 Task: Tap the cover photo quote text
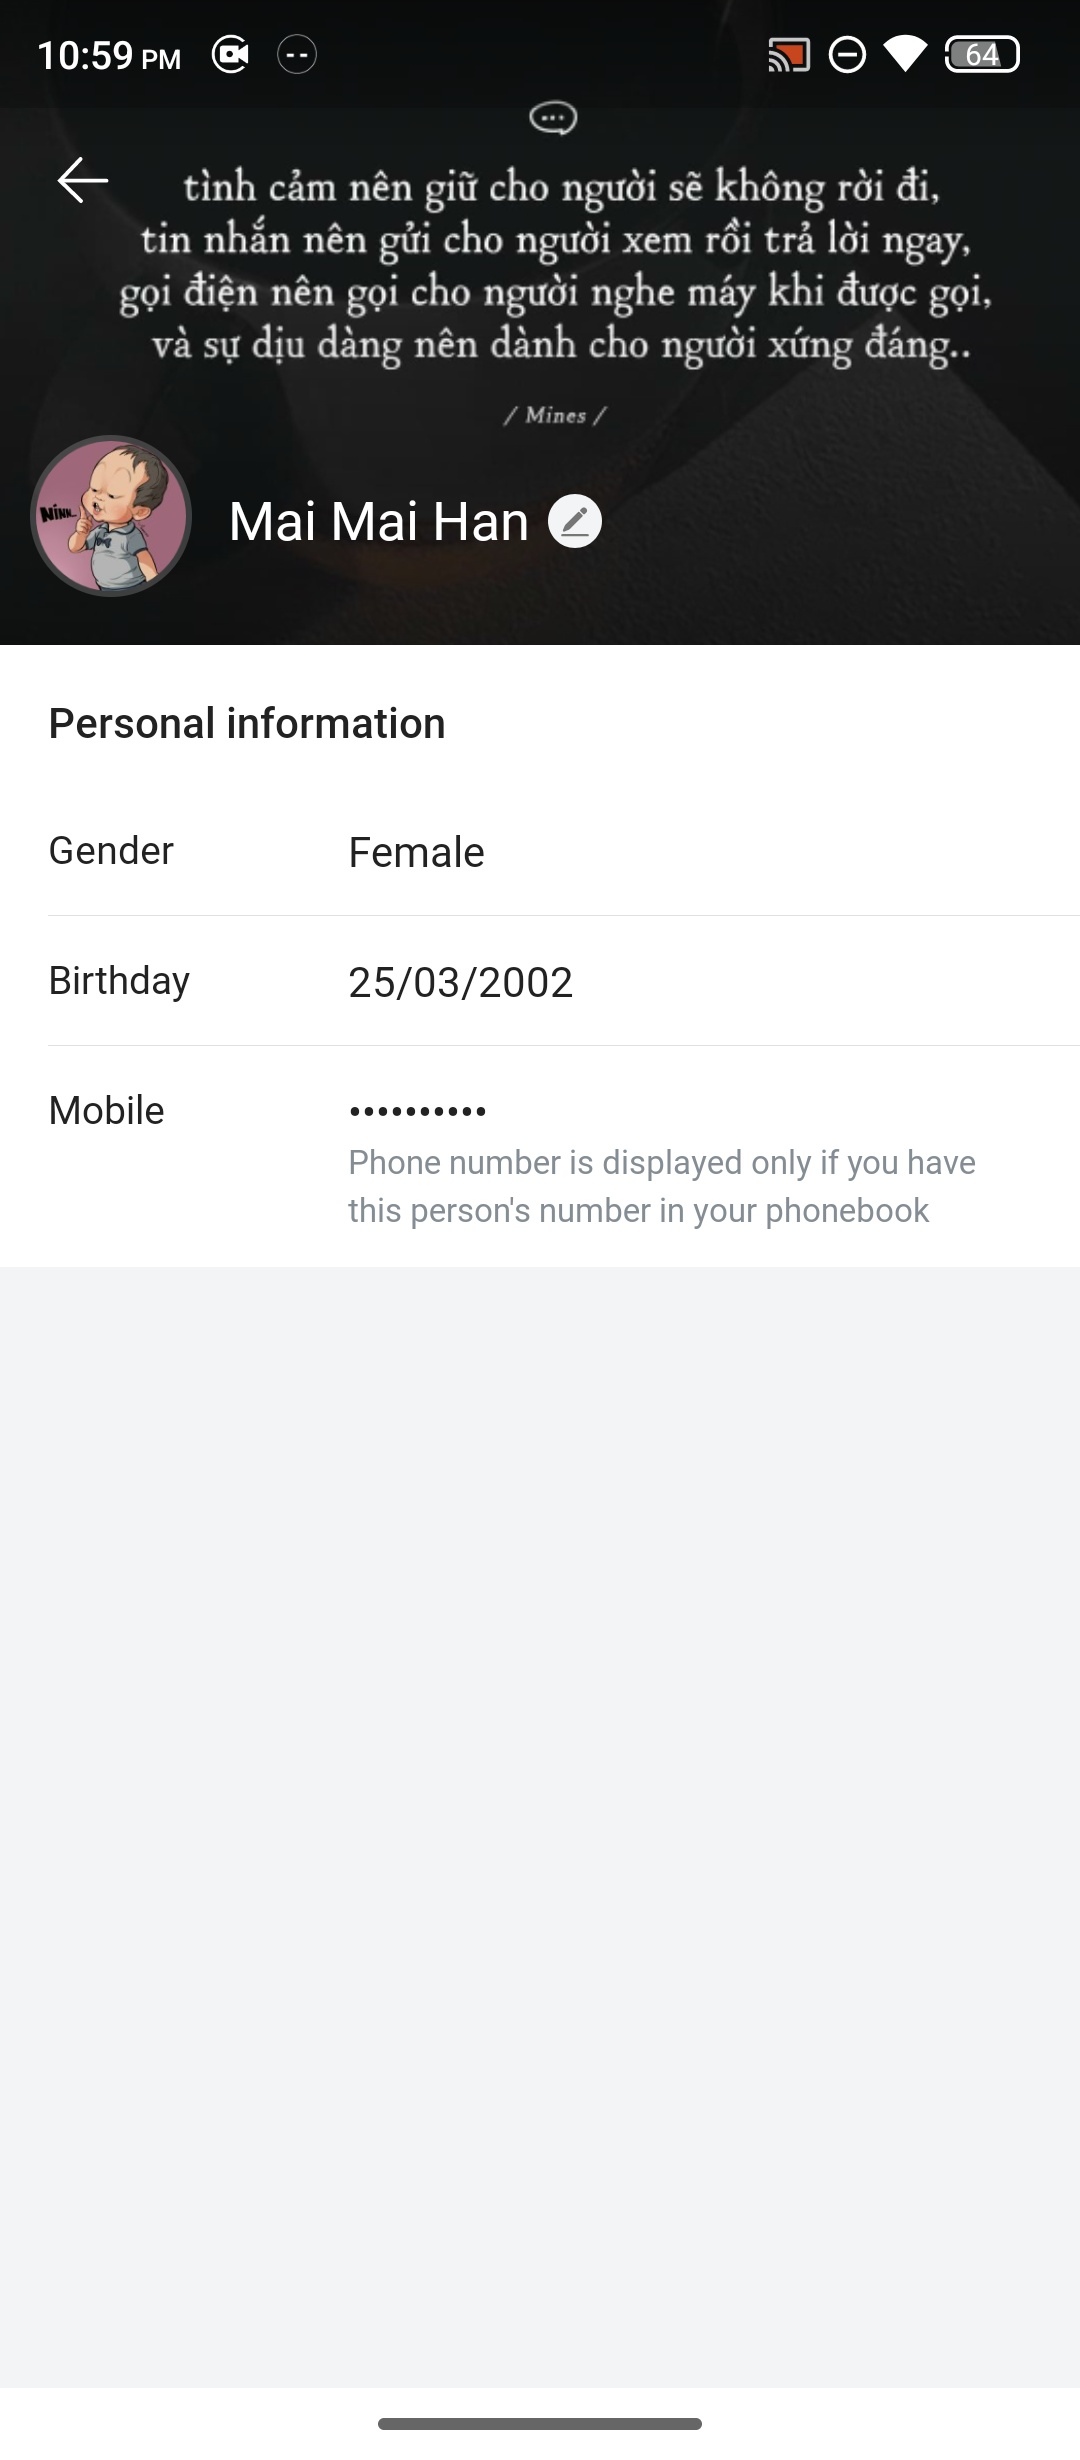pyautogui.click(x=555, y=265)
